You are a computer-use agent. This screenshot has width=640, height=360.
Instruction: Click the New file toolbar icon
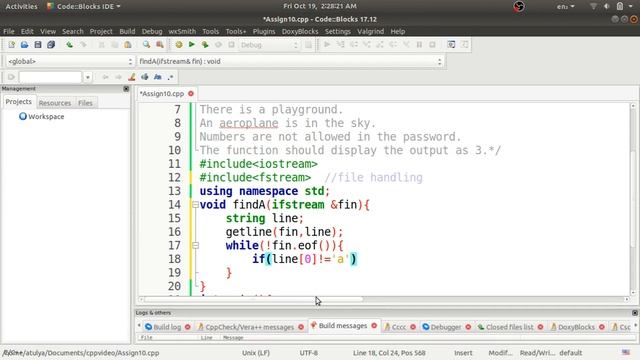11,44
